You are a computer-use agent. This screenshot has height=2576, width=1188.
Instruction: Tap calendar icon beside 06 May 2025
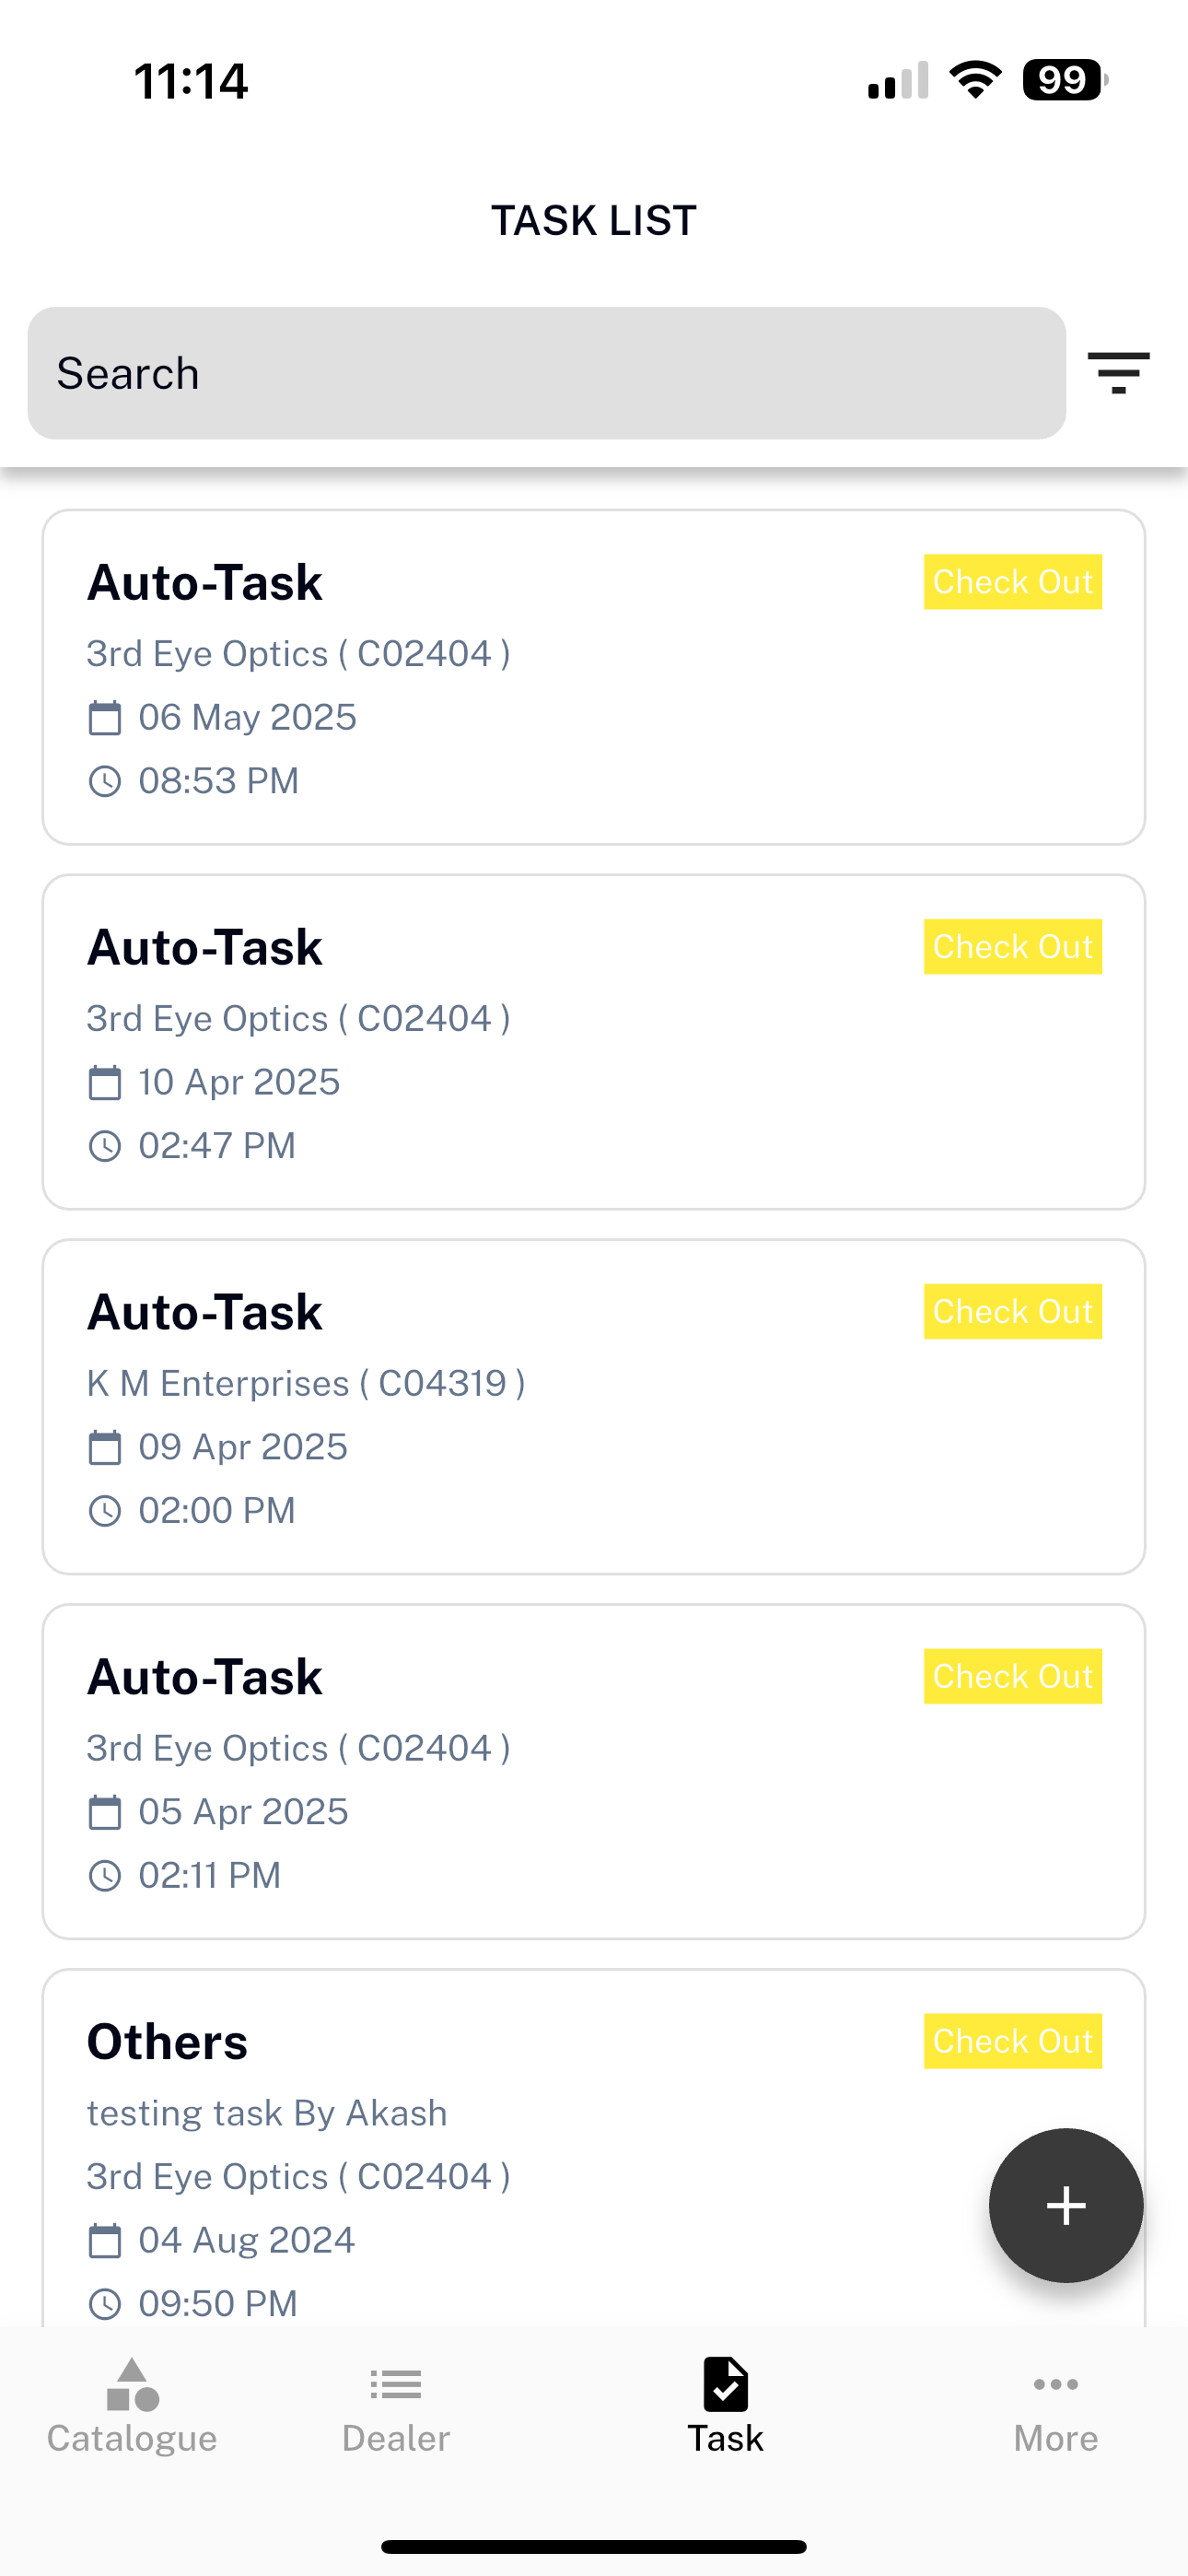pos(105,717)
